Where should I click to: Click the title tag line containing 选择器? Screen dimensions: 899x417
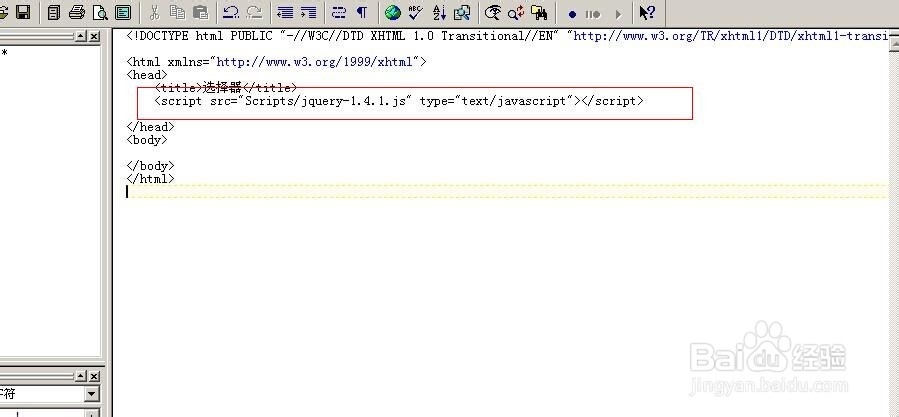point(226,88)
